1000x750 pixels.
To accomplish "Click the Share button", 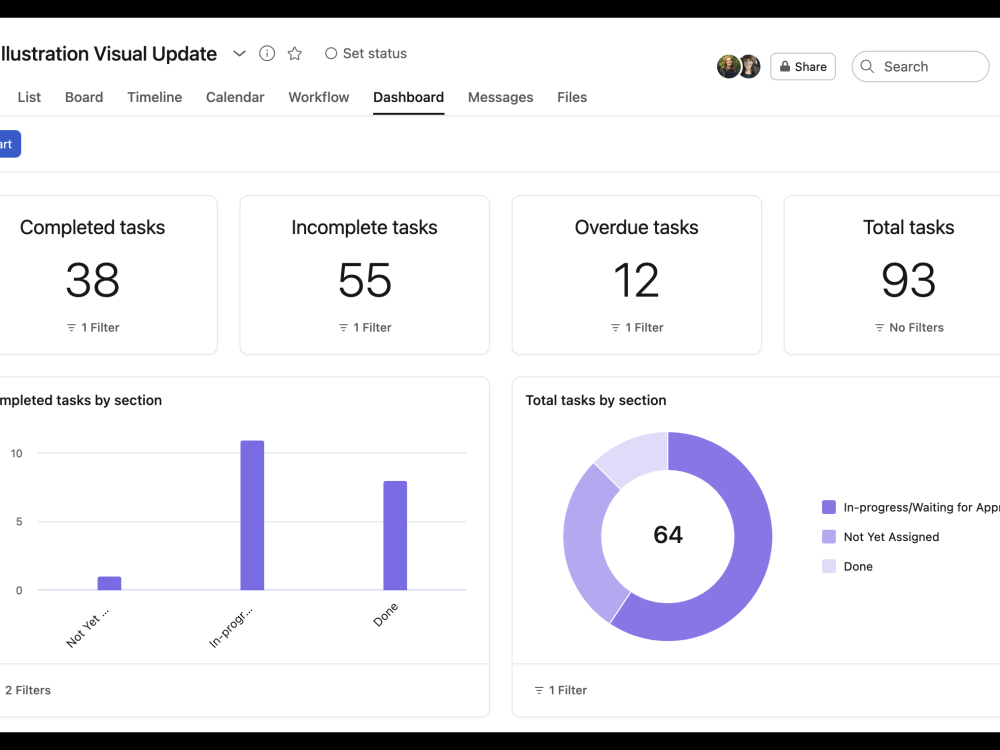I will 803,66.
